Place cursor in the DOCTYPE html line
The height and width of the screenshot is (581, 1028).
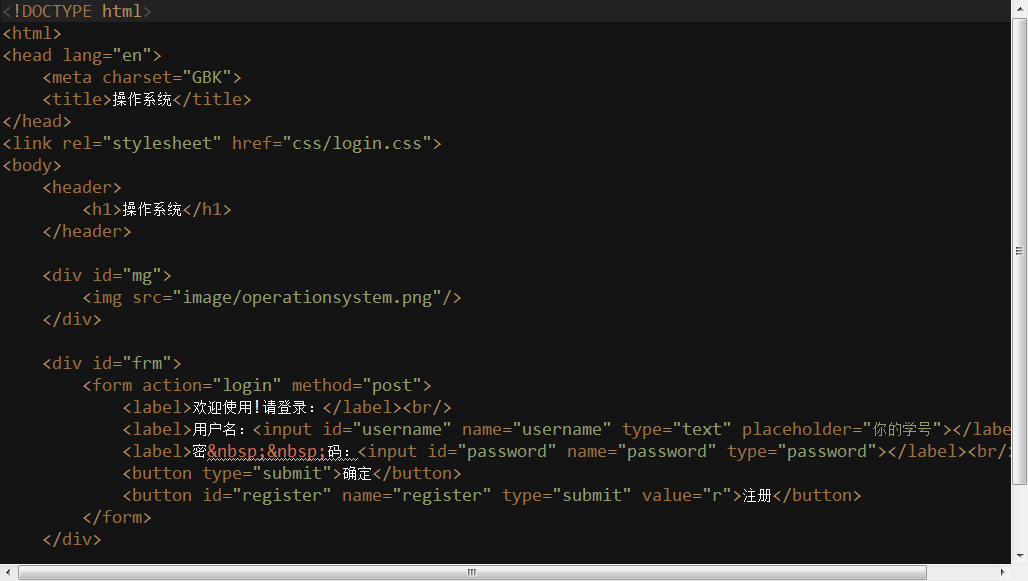[x=78, y=12]
